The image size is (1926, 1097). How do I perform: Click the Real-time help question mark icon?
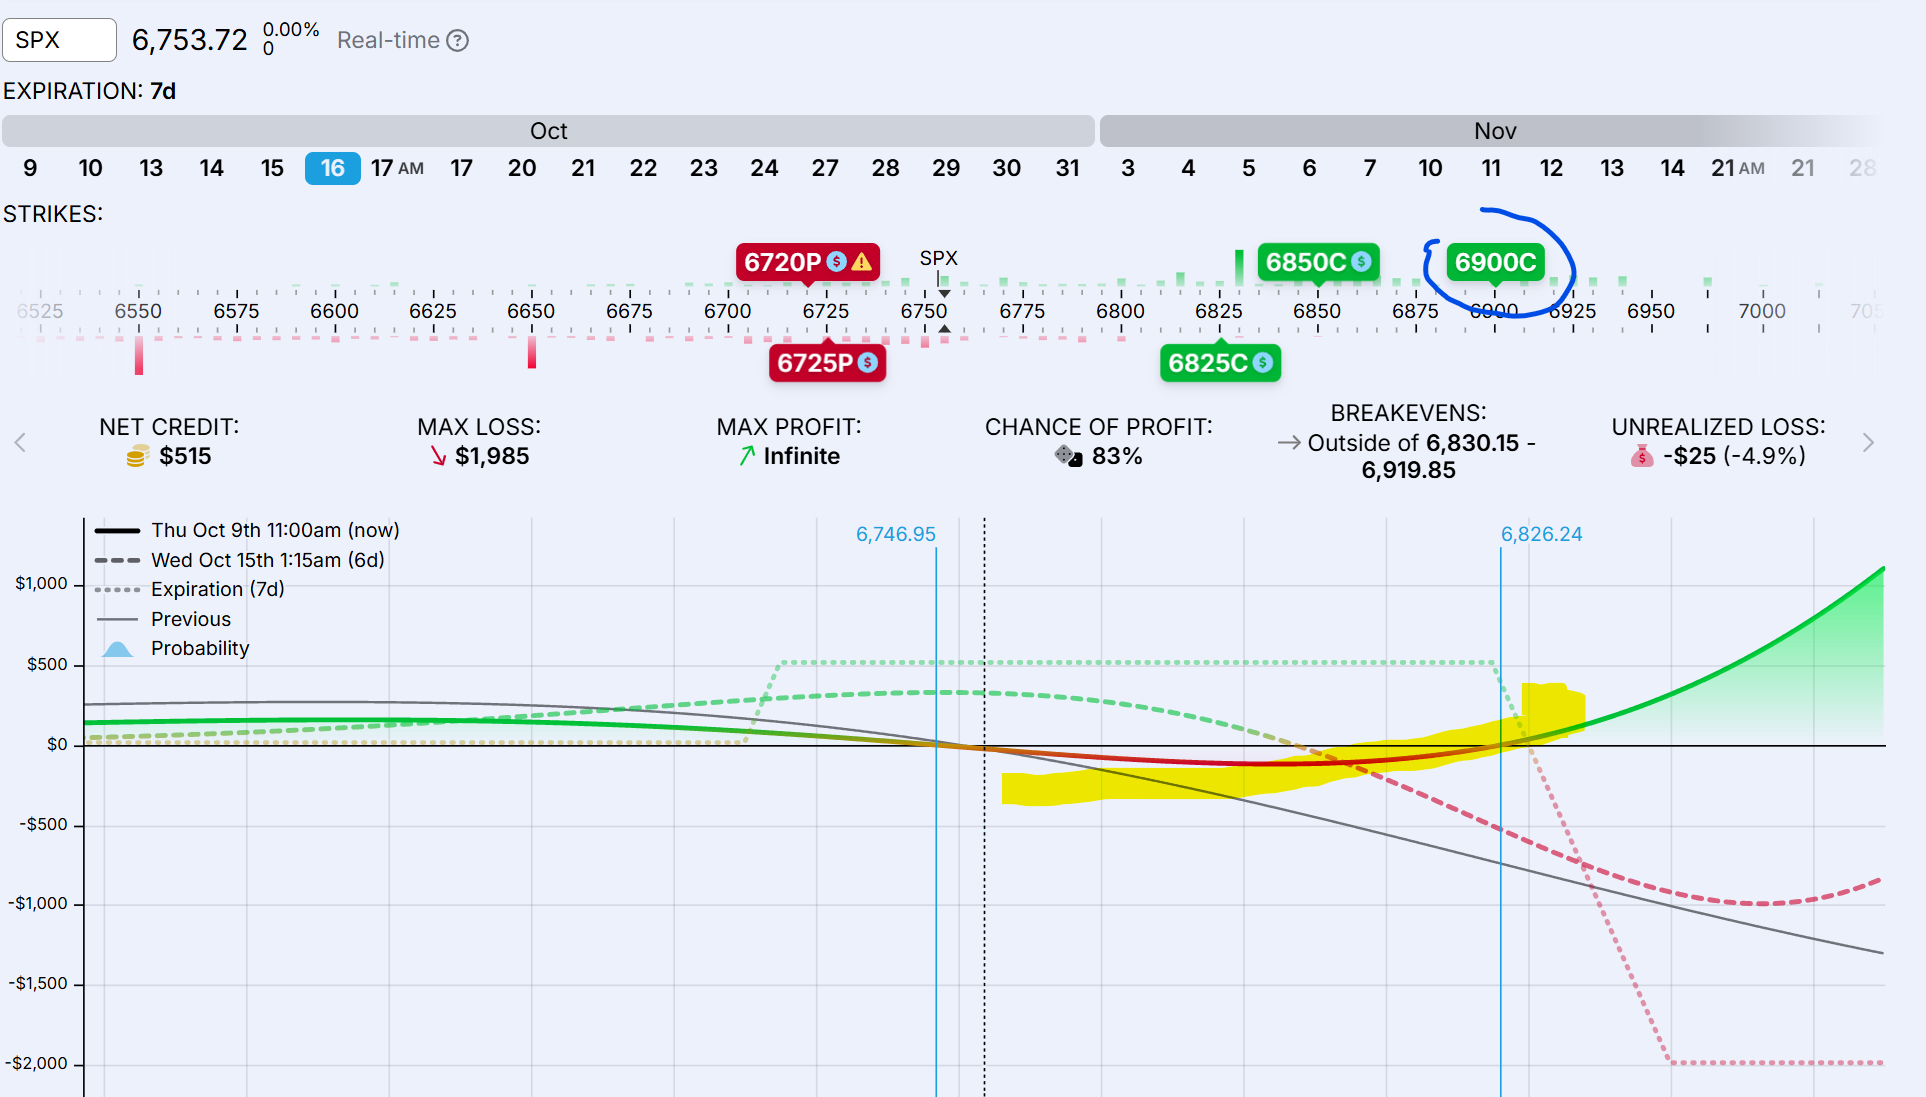pyautogui.click(x=457, y=40)
